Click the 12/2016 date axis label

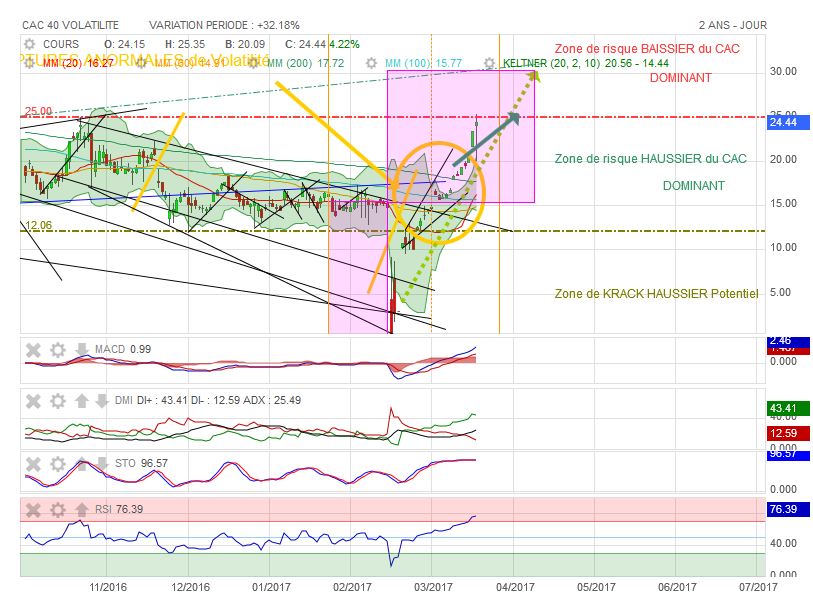click(x=190, y=587)
